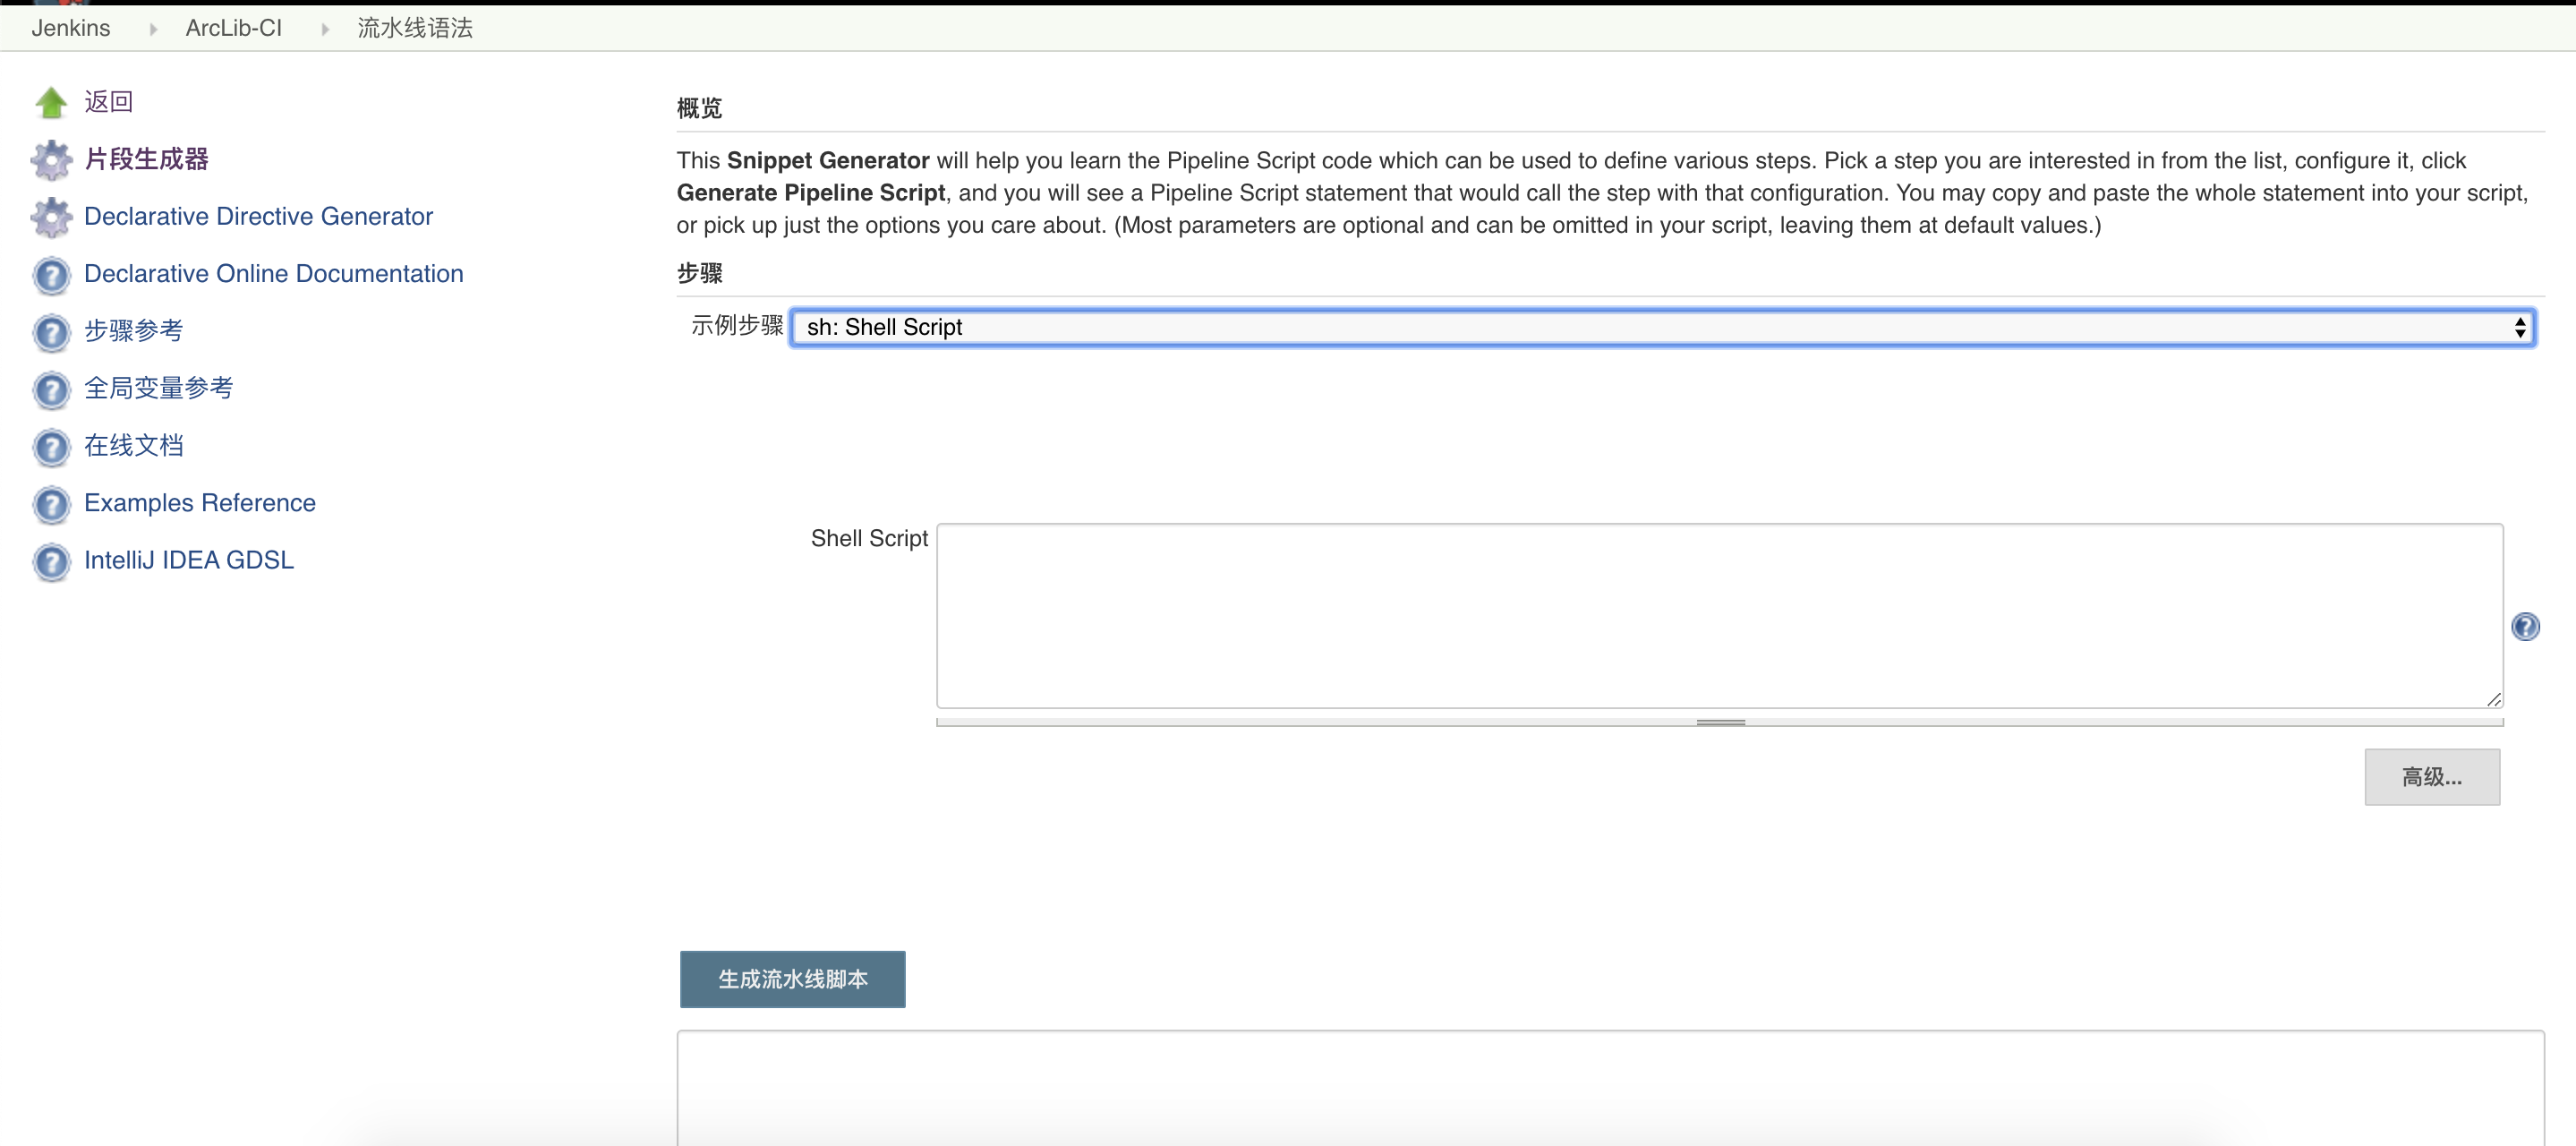Click the green up-arrow icon beside 返回
Viewport: 2576px width, 1146px height.
[51, 102]
